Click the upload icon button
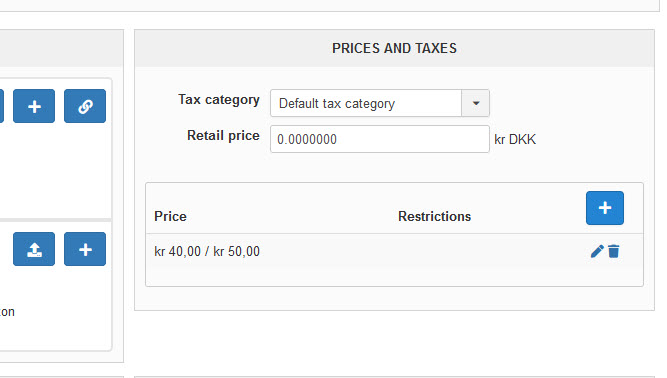Image resolution: width=667 pixels, height=378 pixels. [x=34, y=249]
